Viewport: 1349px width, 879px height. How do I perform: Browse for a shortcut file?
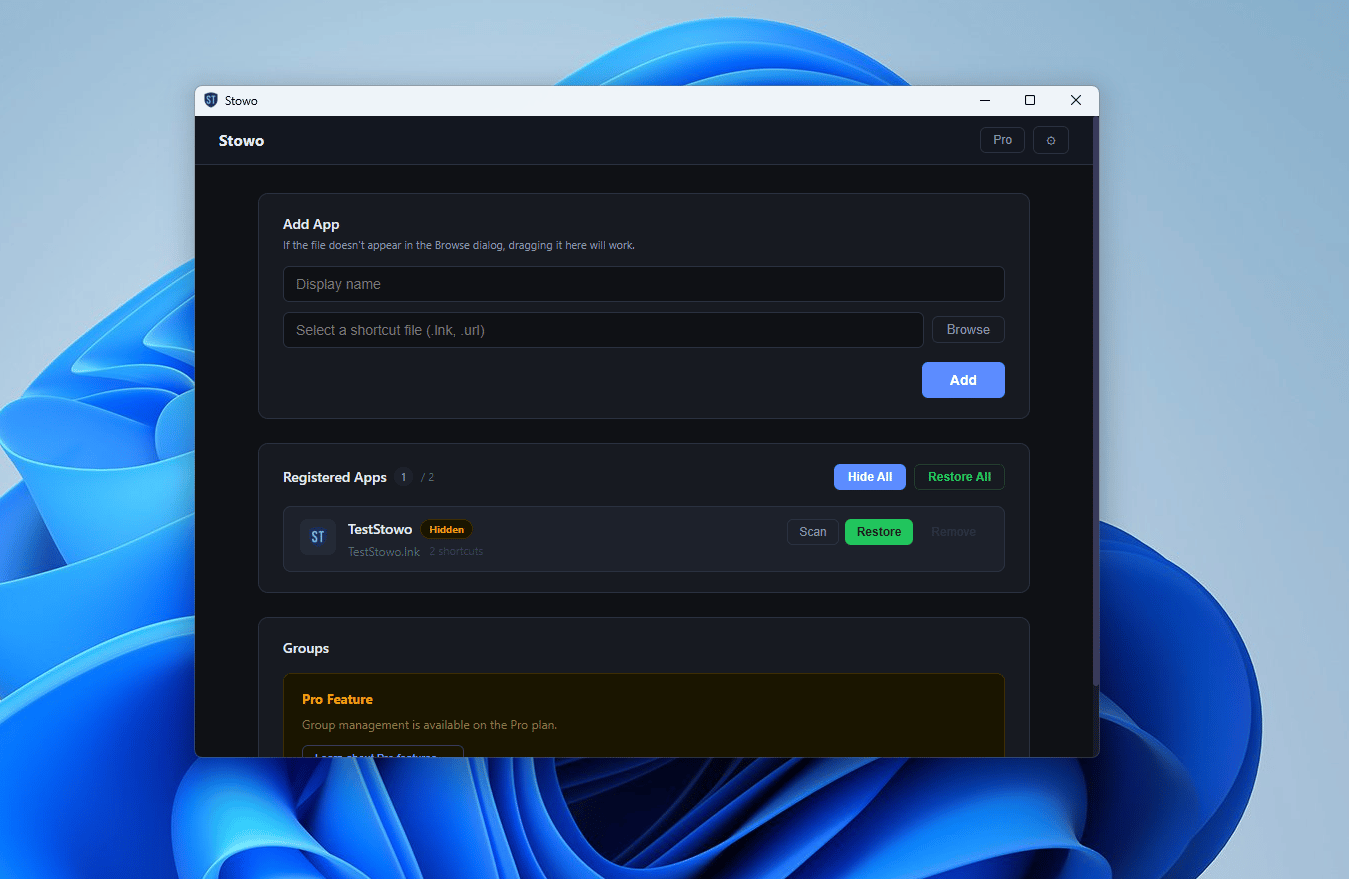(968, 330)
